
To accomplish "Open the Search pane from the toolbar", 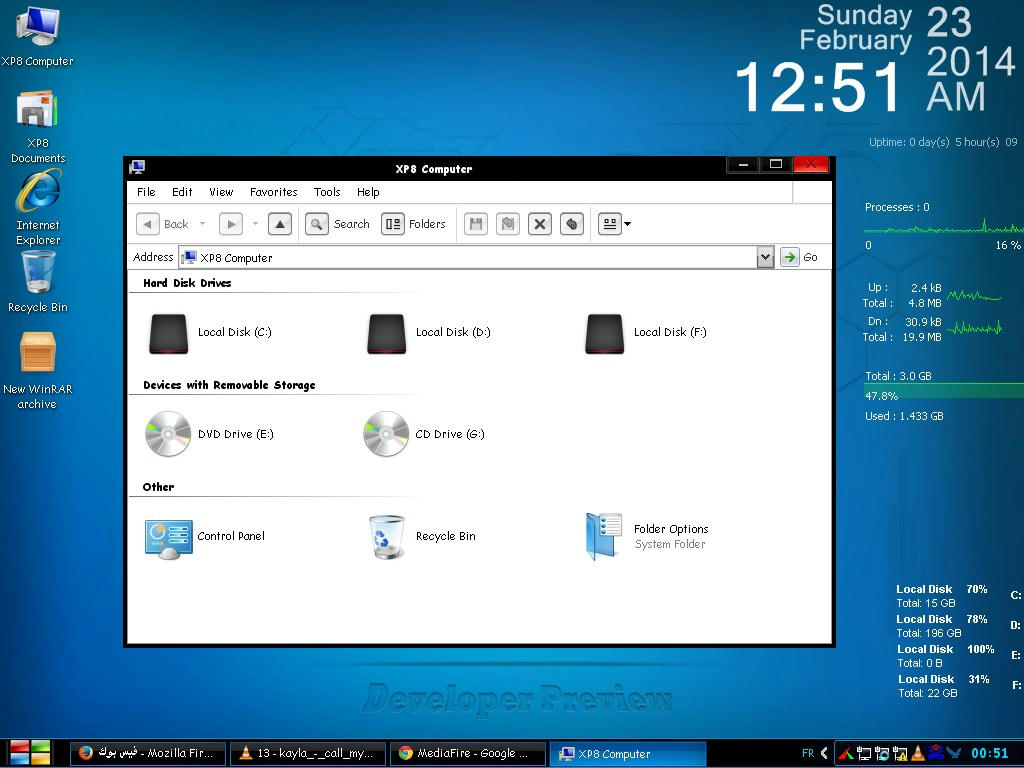I will (x=338, y=224).
